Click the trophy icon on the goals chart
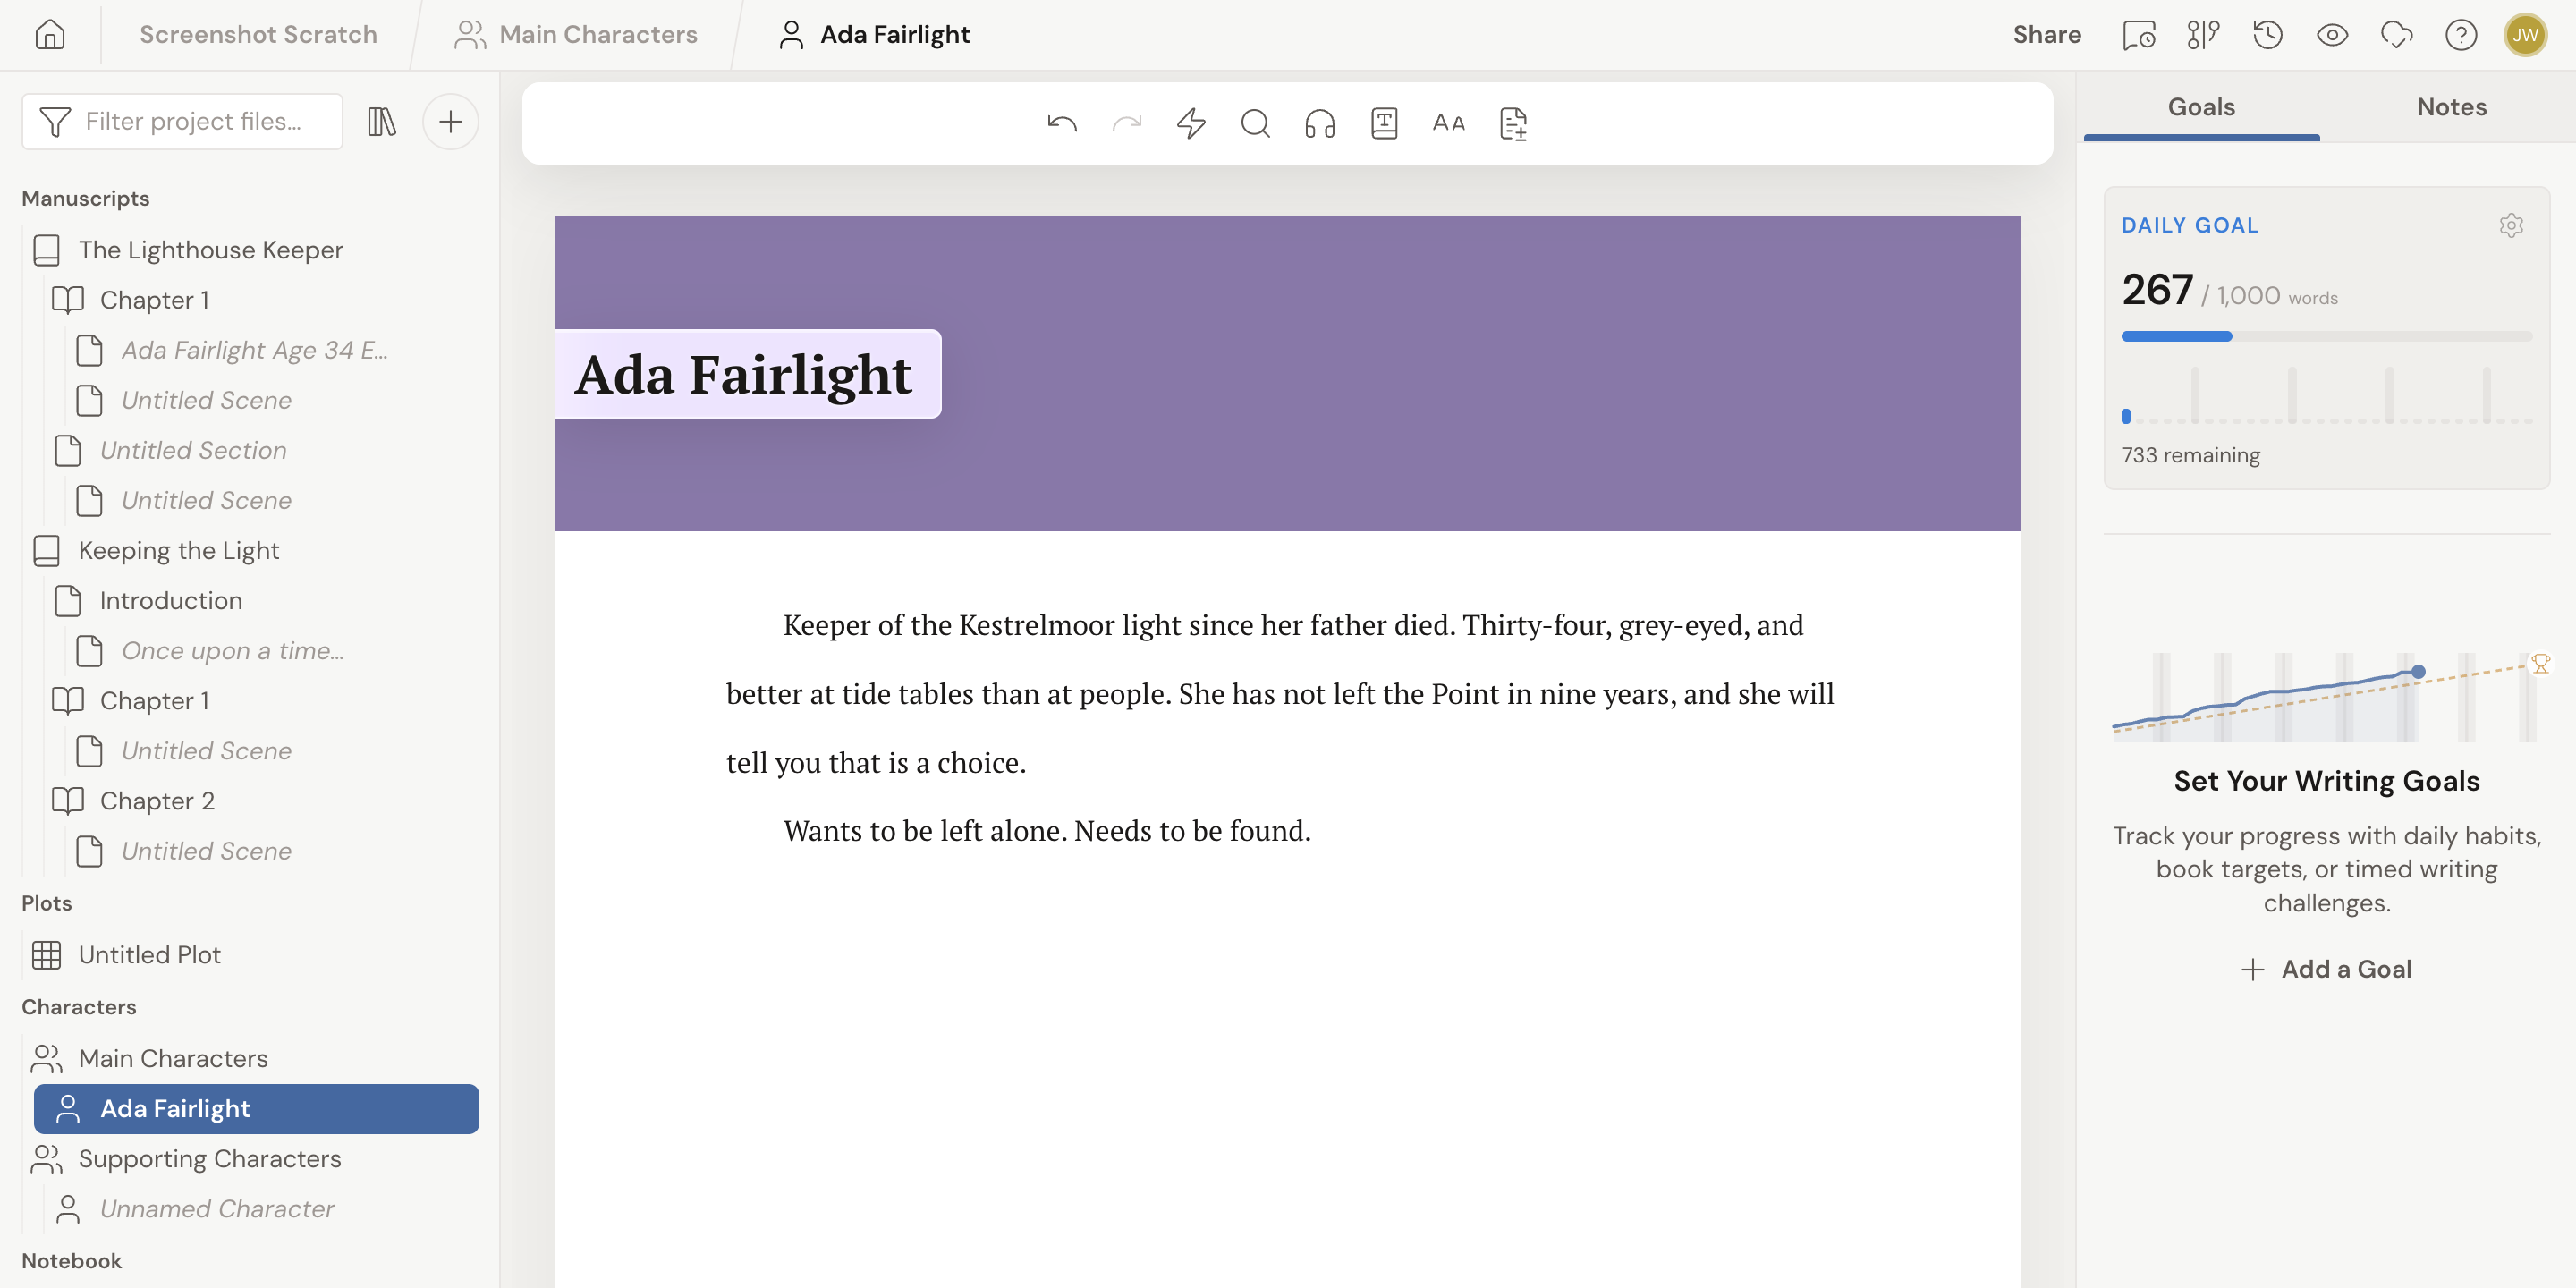This screenshot has height=1288, width=2576. [x=2540, y=664]
